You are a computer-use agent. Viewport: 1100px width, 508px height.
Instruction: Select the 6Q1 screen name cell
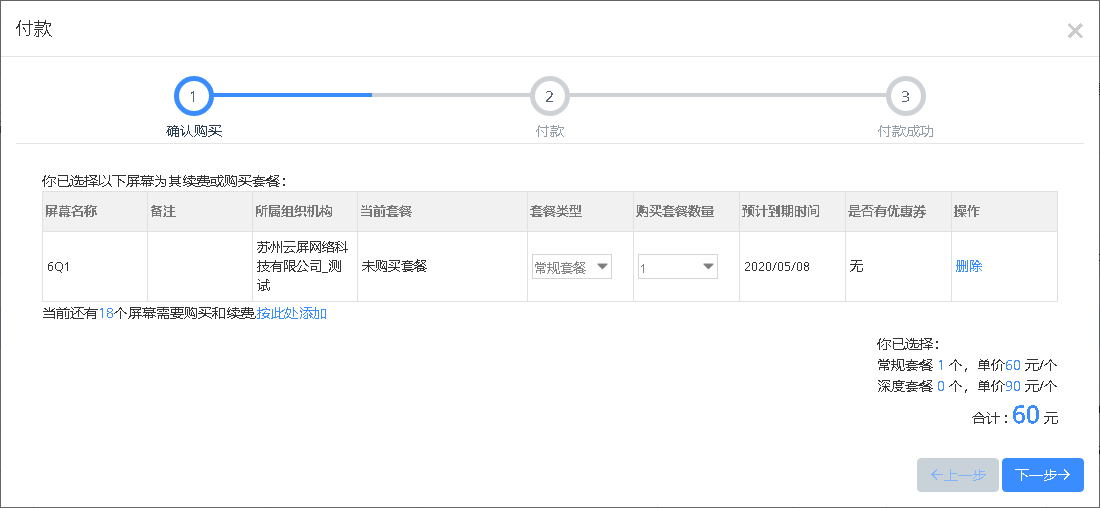click(95, 267)
